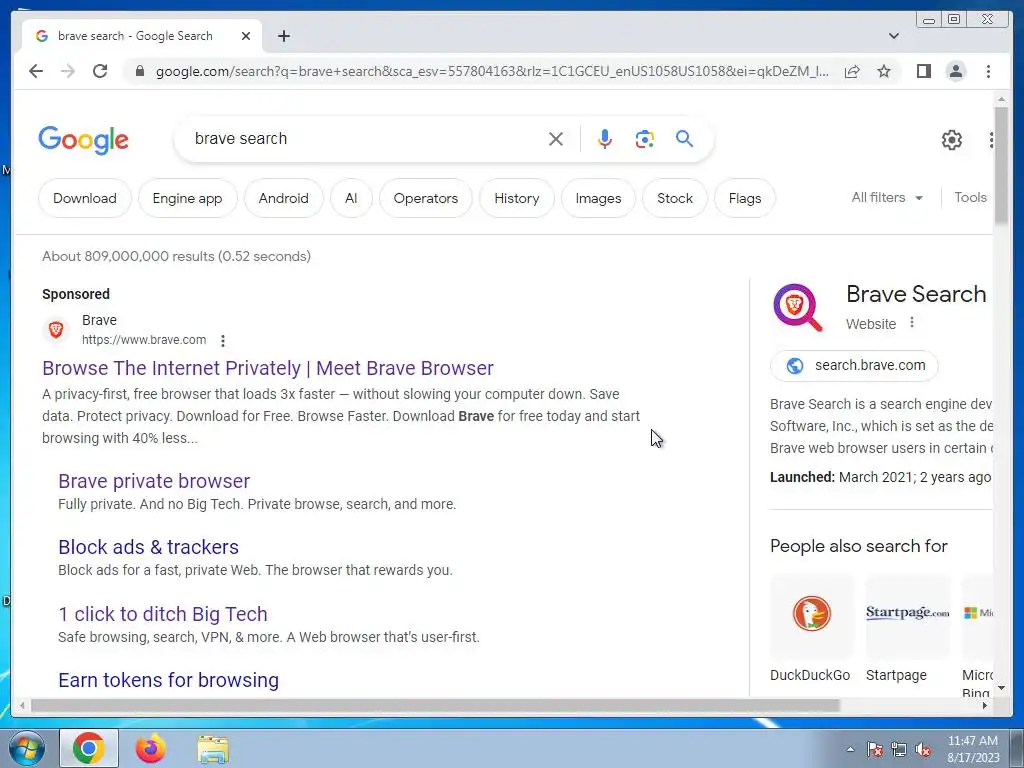The width and height of the screenshot is (1024, 768).
Task: Open the Block ads & trackers link
Action: (x=148, y=547)
